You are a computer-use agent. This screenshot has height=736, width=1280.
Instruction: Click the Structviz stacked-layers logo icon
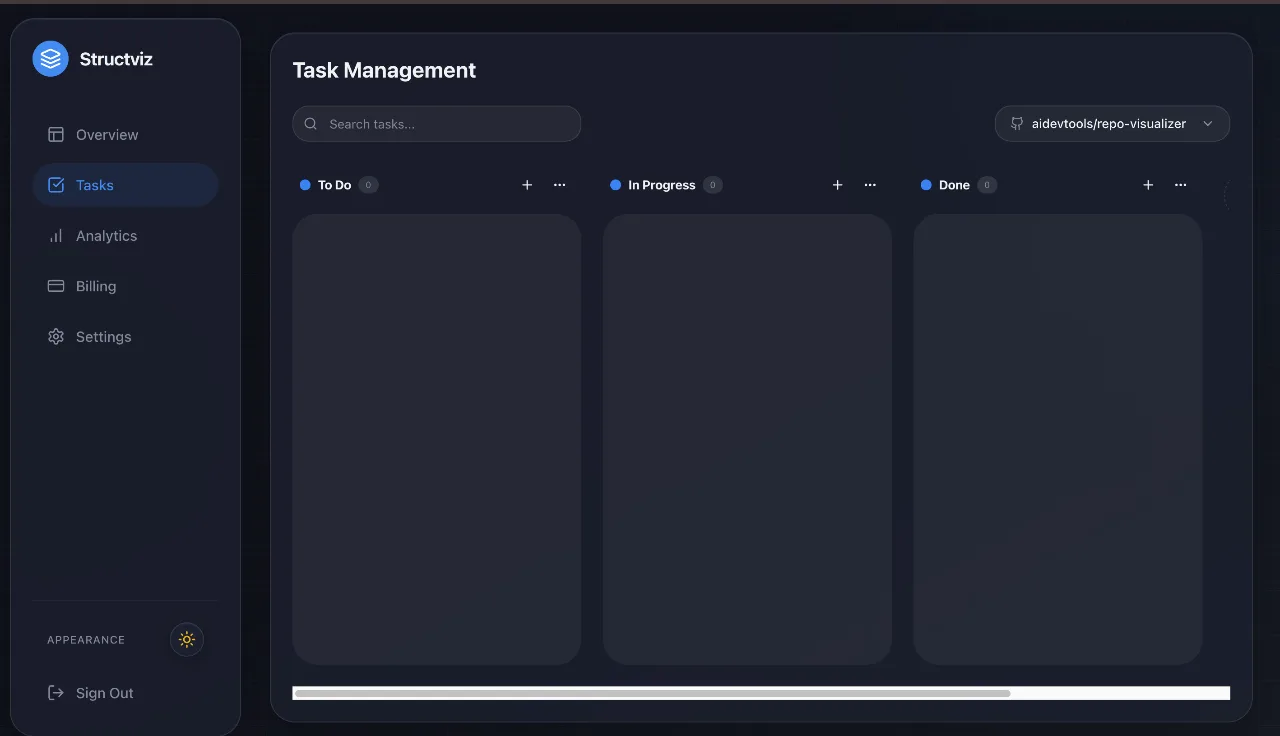[x=50, y=59]
